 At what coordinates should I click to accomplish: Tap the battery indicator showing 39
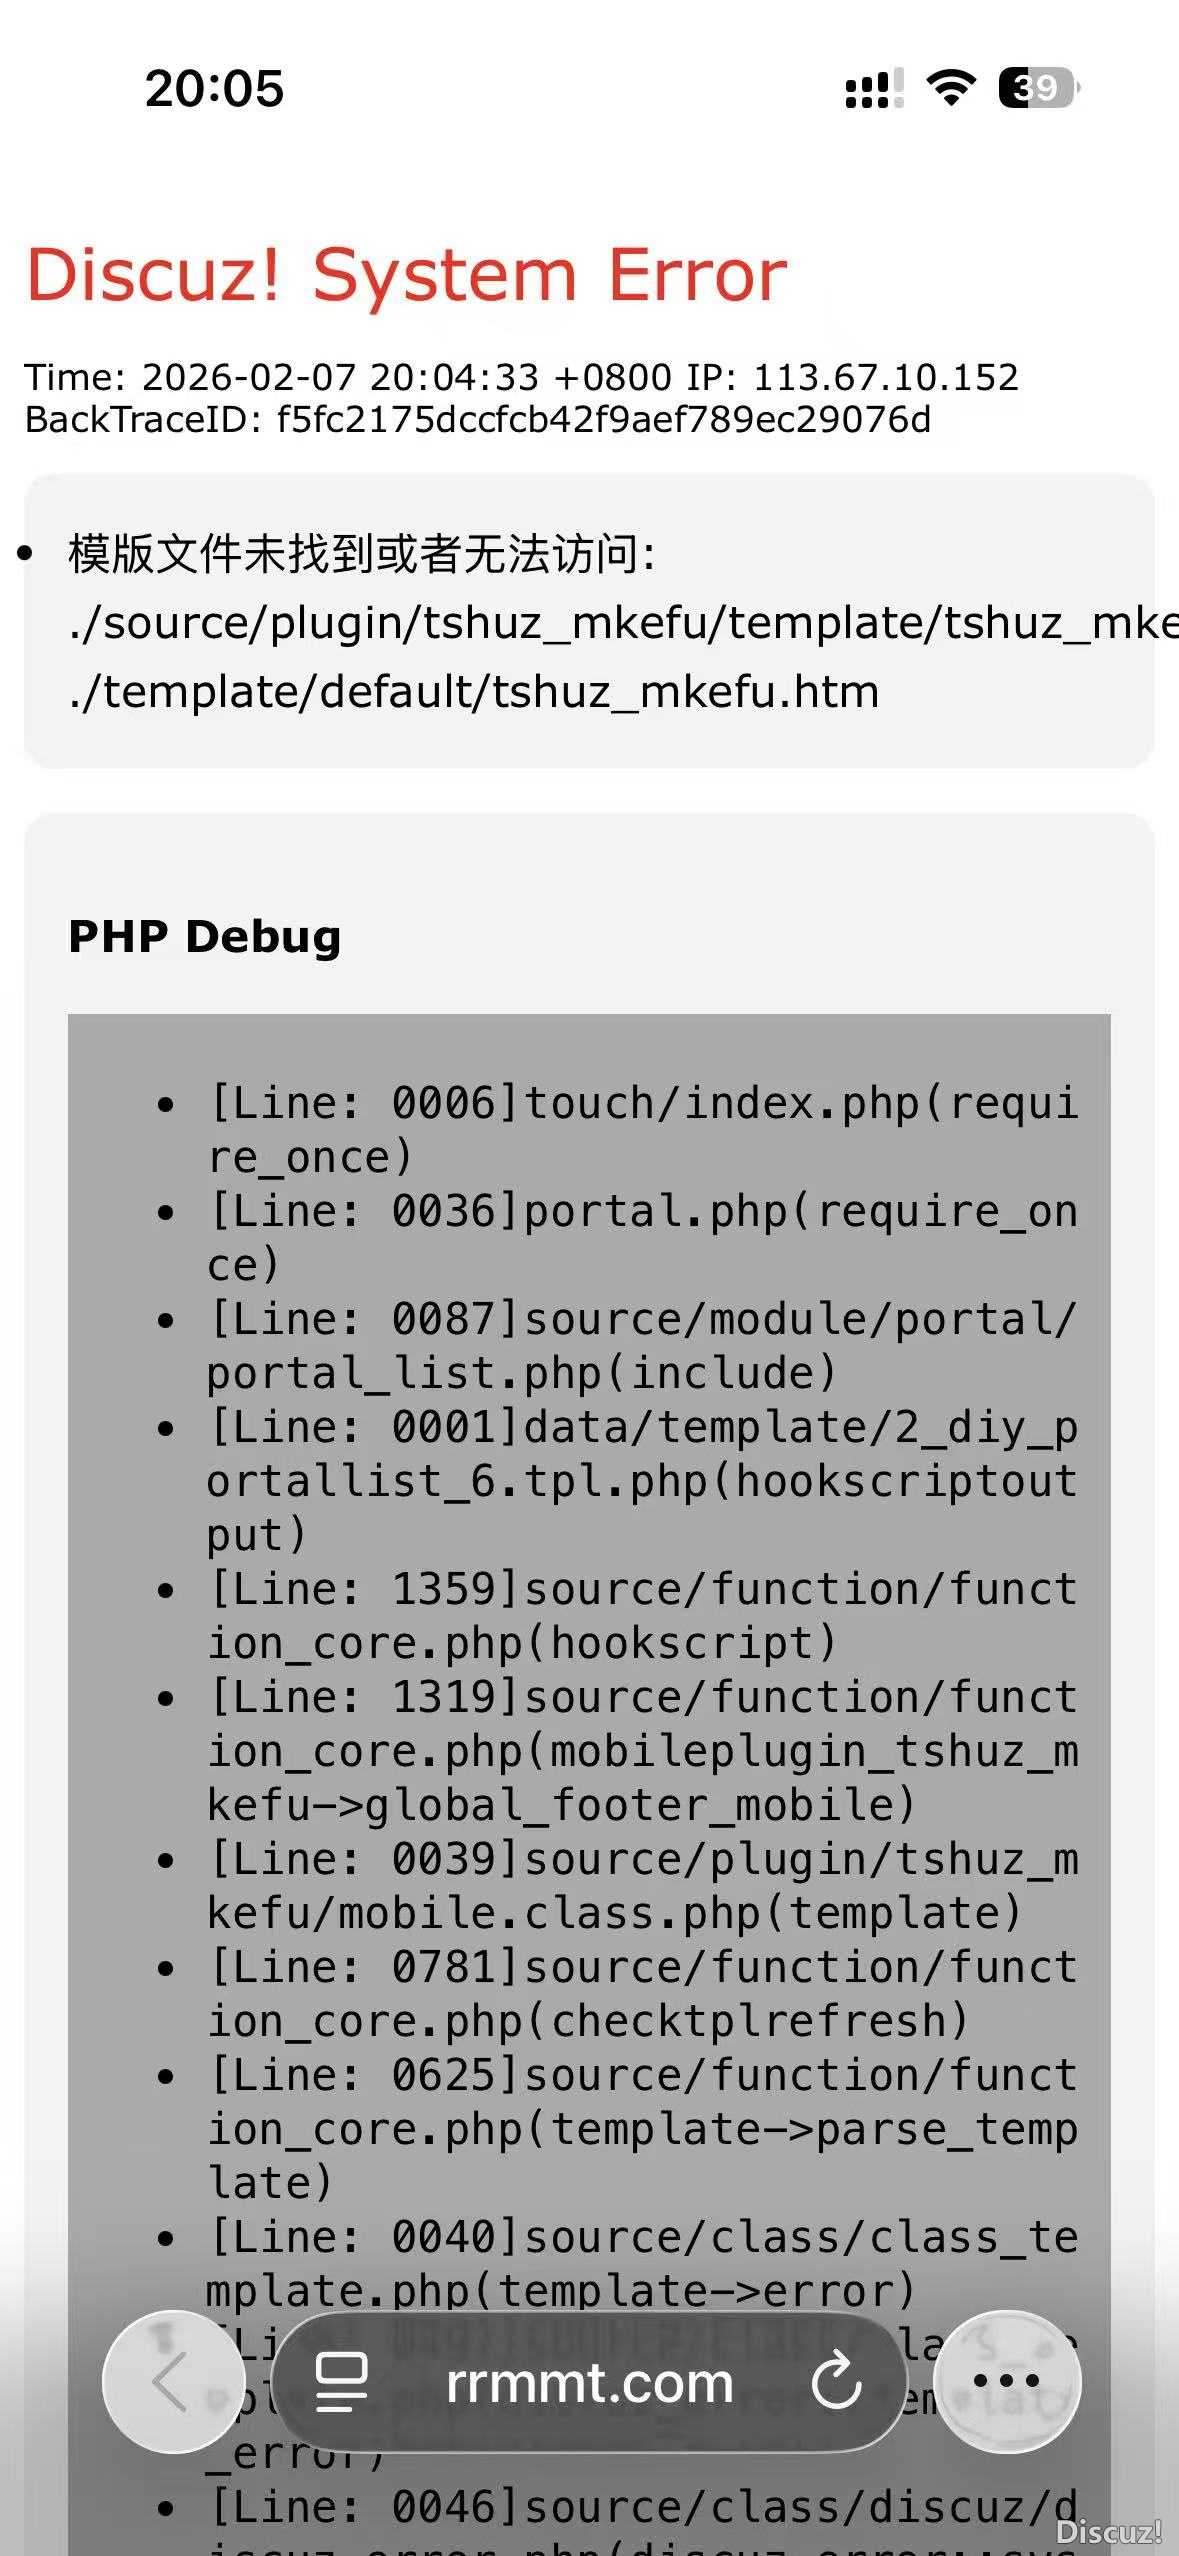click(1038, 88)
